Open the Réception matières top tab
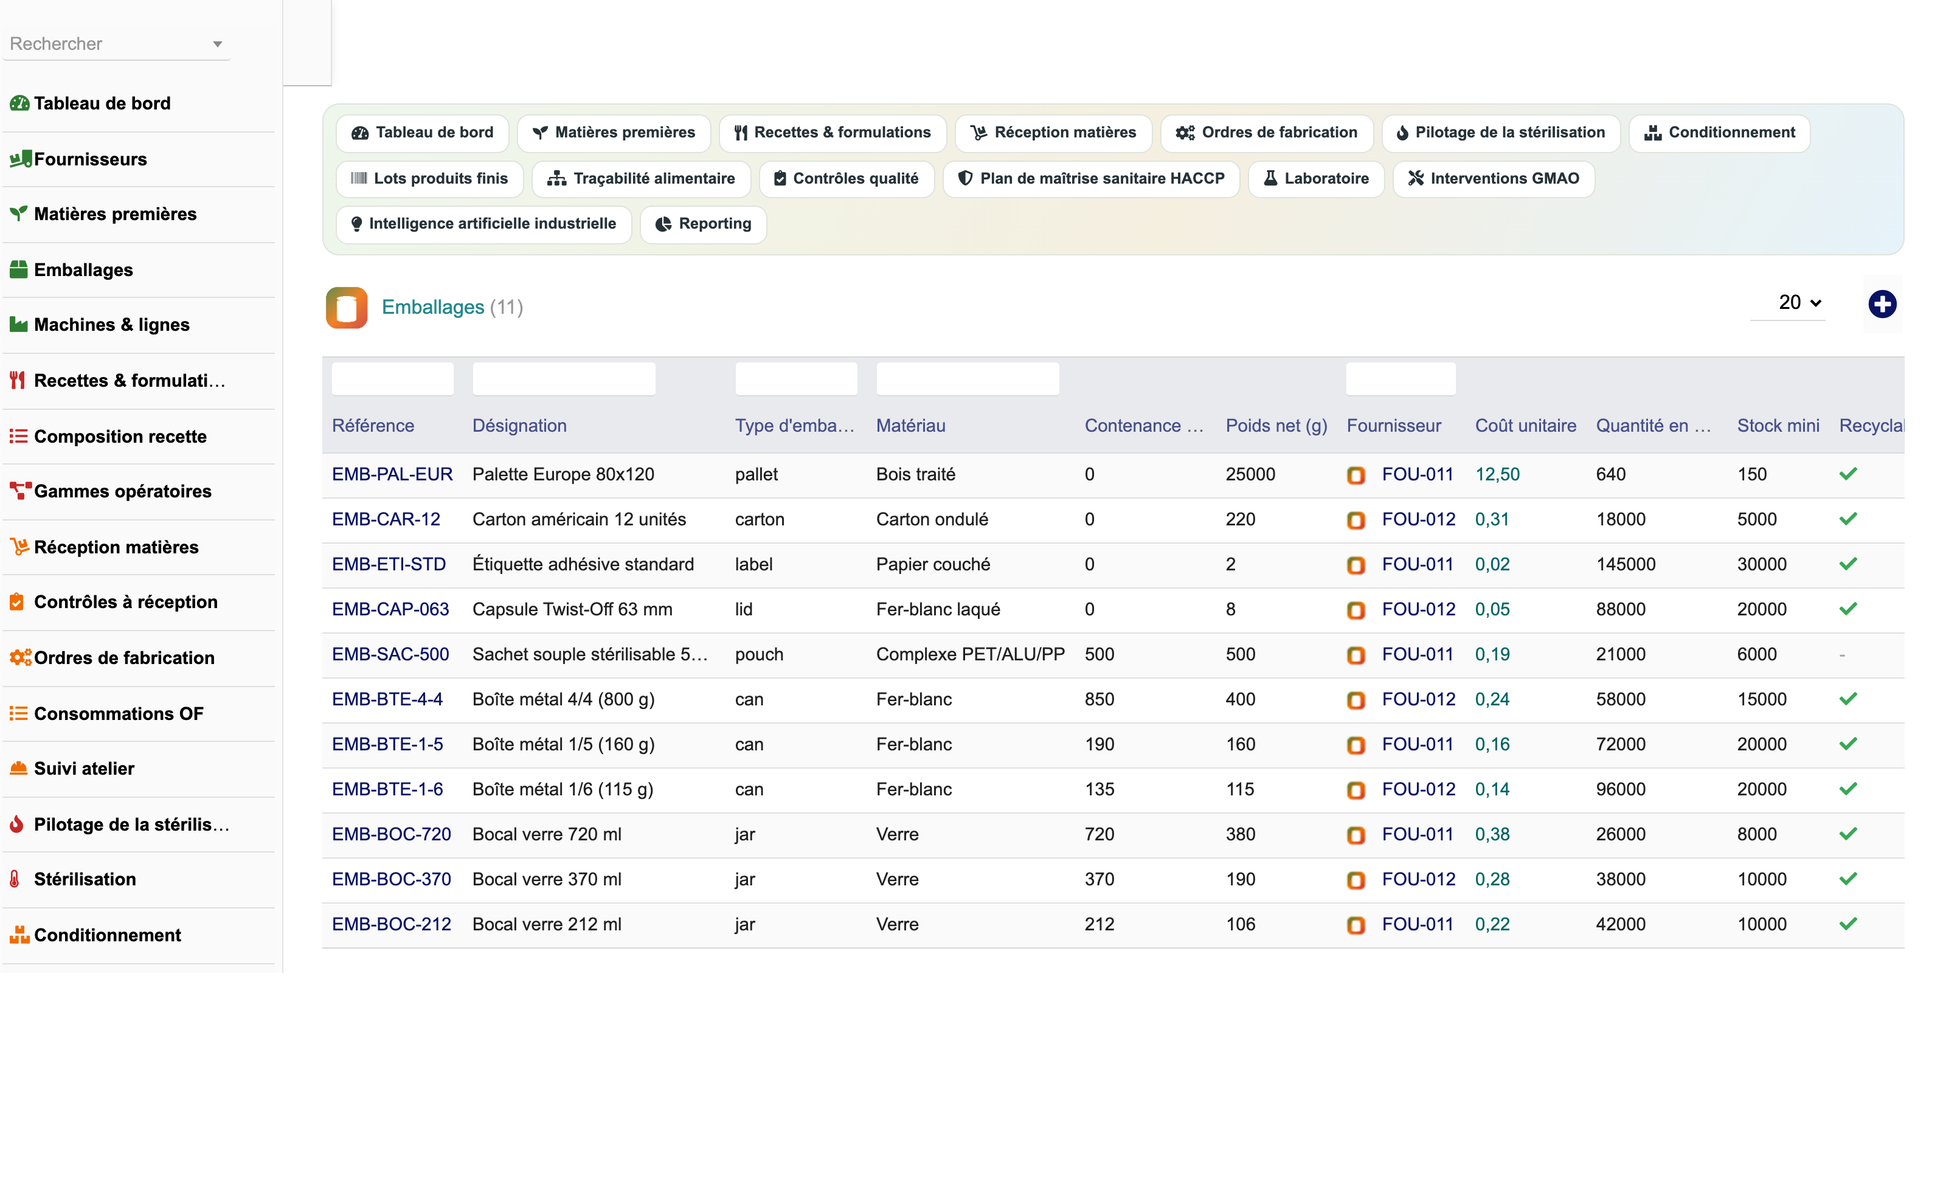 point(1053,133)
